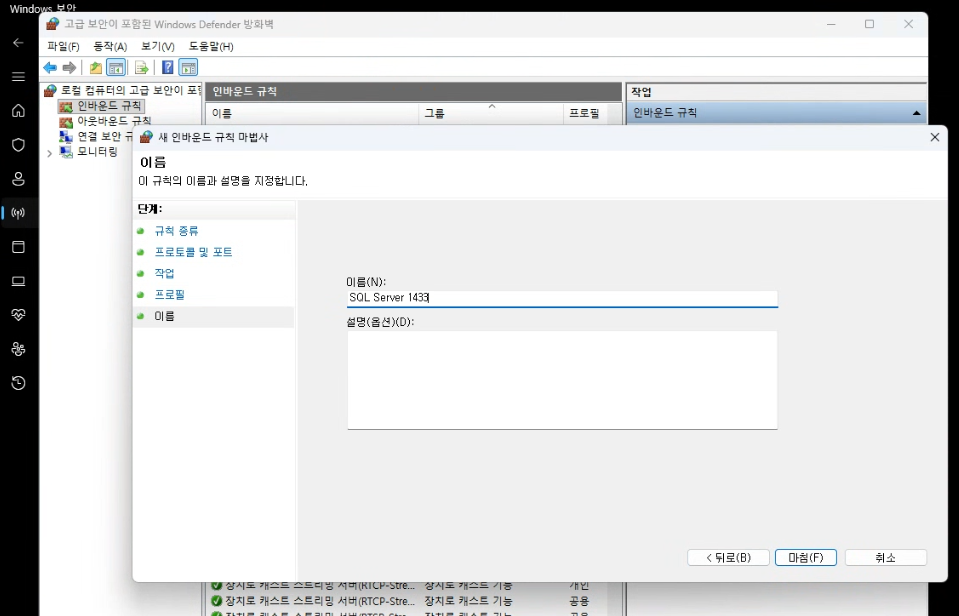959x616 pixels.
Task: Go to the 프로토콜 및 포트 step
Action: (193, 252)
